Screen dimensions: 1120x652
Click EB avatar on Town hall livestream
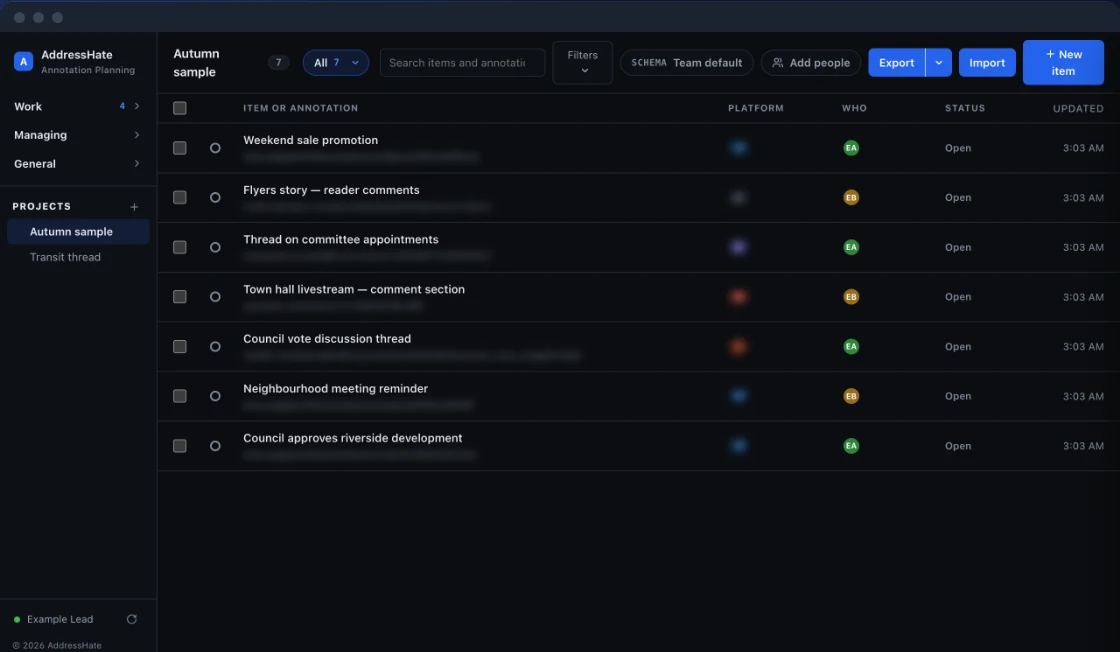(x=851, y=296)
